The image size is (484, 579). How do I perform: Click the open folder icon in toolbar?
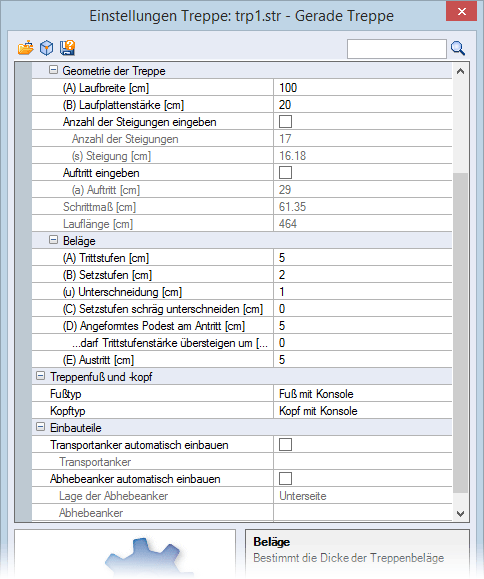click(25, 48)
